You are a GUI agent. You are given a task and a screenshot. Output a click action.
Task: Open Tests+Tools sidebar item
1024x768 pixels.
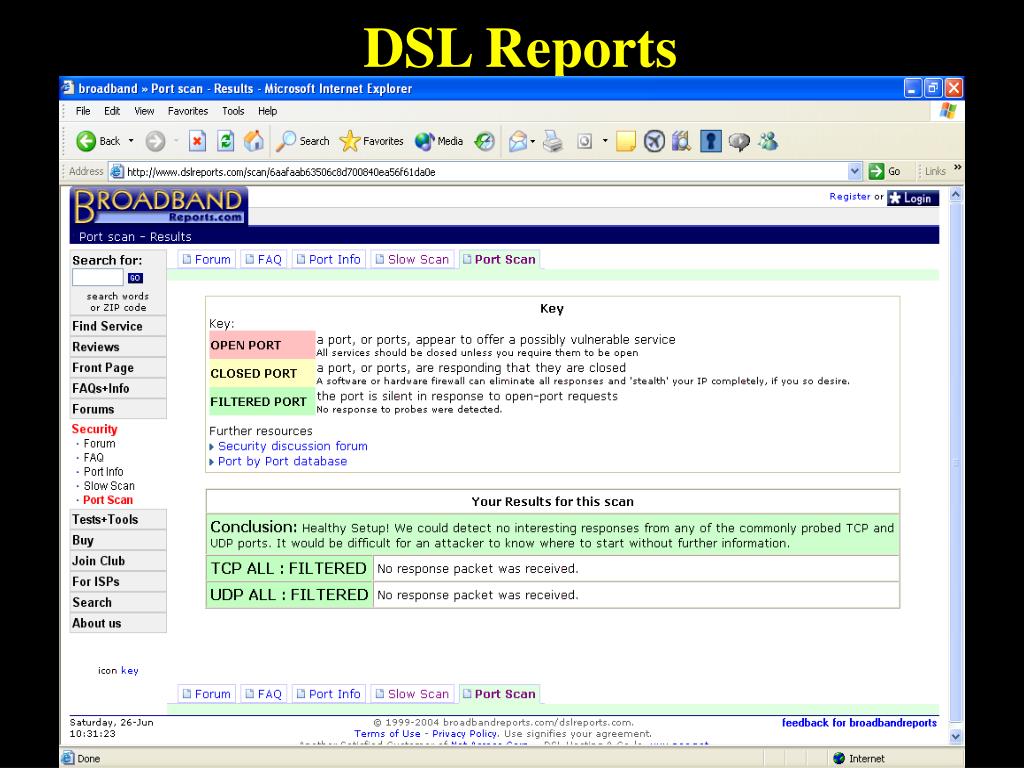coord(118,520)
